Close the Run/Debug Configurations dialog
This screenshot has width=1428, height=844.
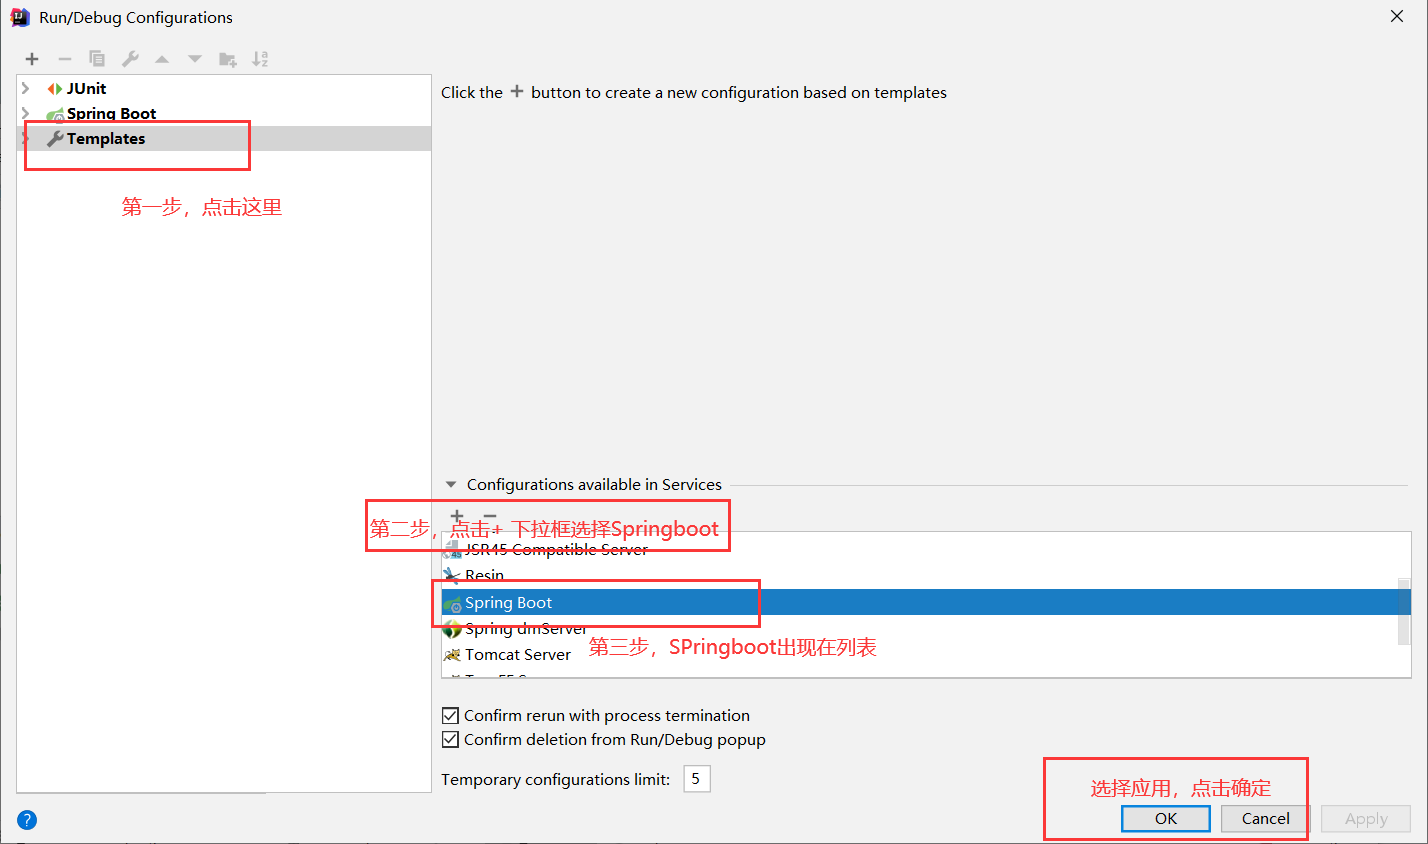click(1397, 17)
